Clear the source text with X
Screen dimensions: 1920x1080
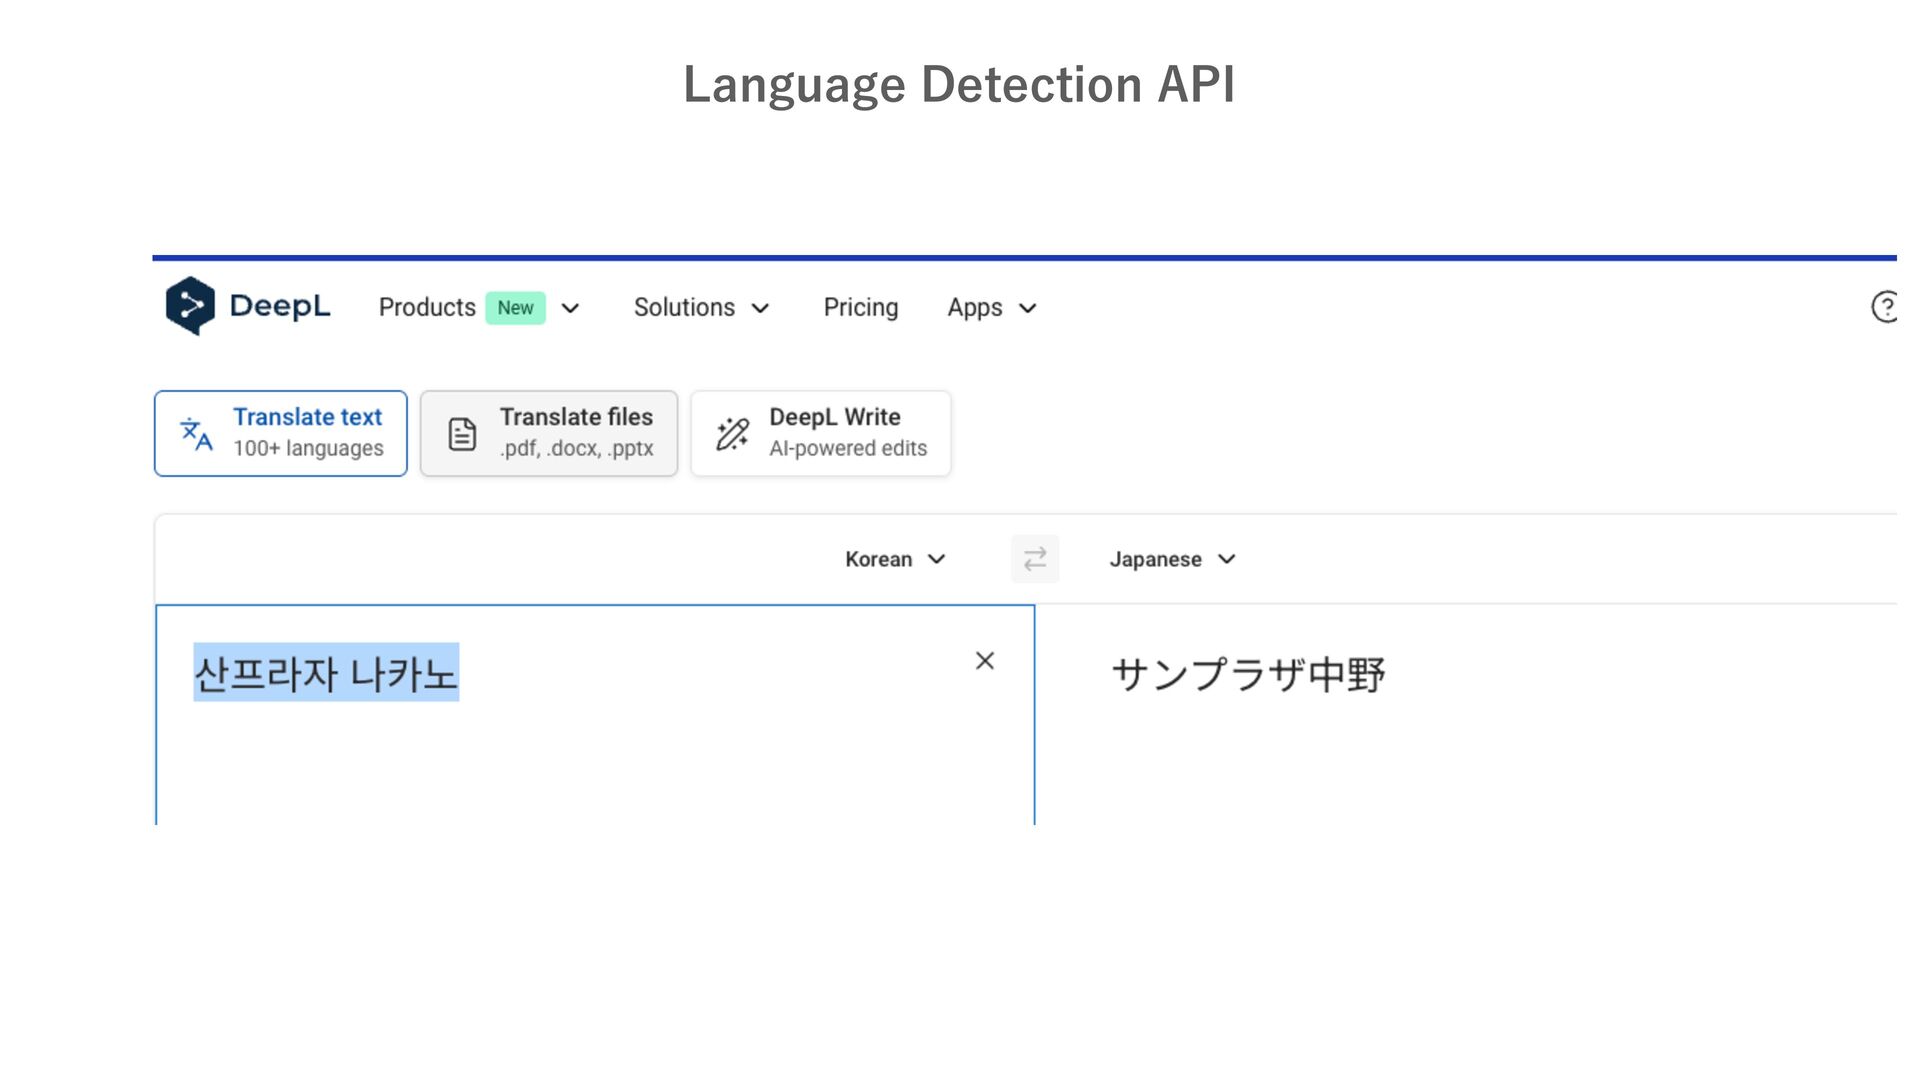click(985, 661)
